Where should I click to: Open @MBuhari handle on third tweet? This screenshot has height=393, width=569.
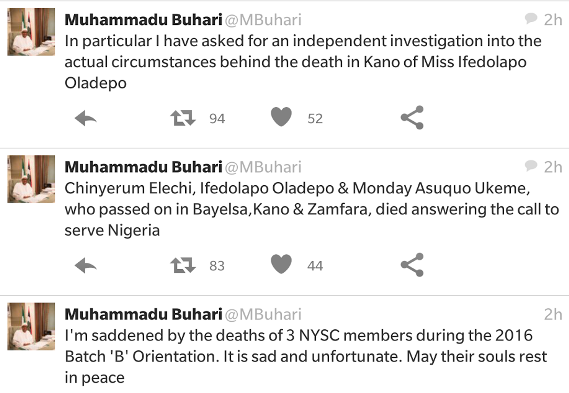[x=263, y=314]
